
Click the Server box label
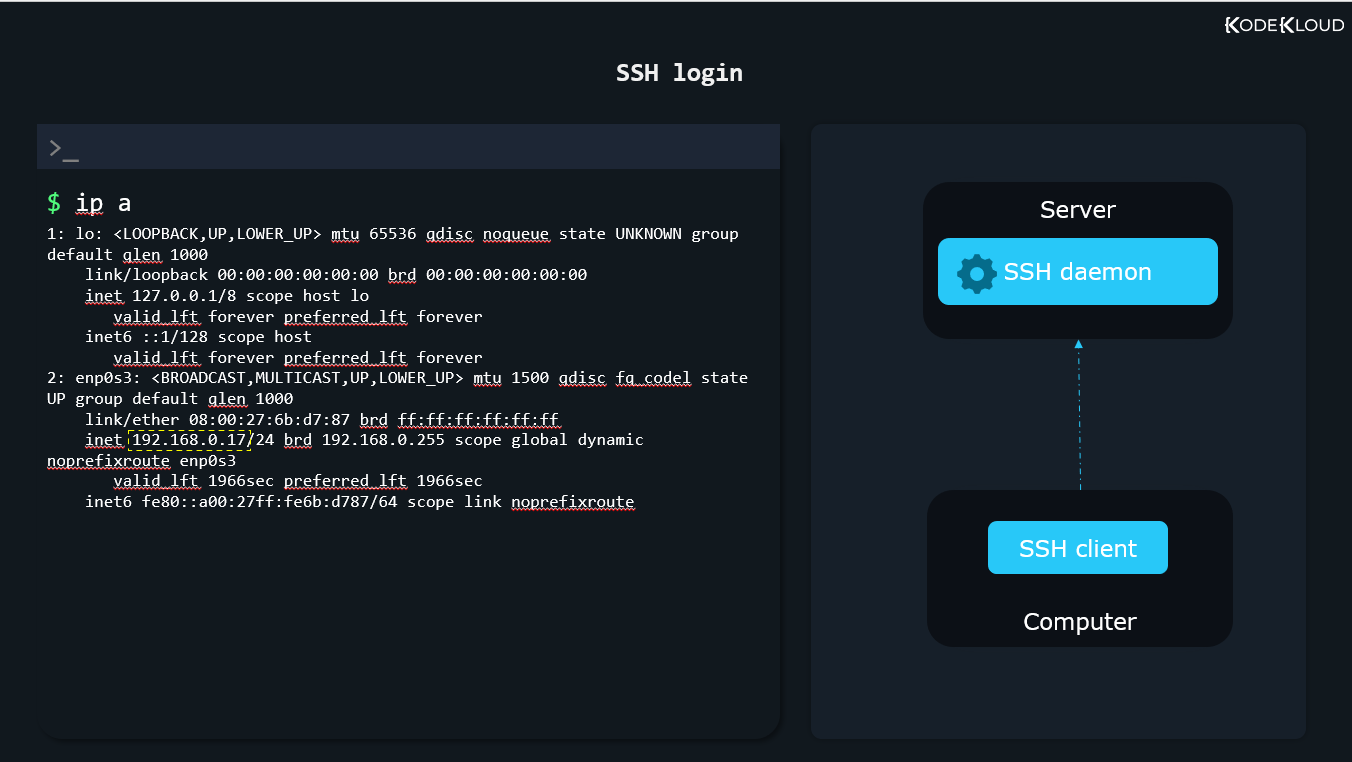coord(1077,210)
